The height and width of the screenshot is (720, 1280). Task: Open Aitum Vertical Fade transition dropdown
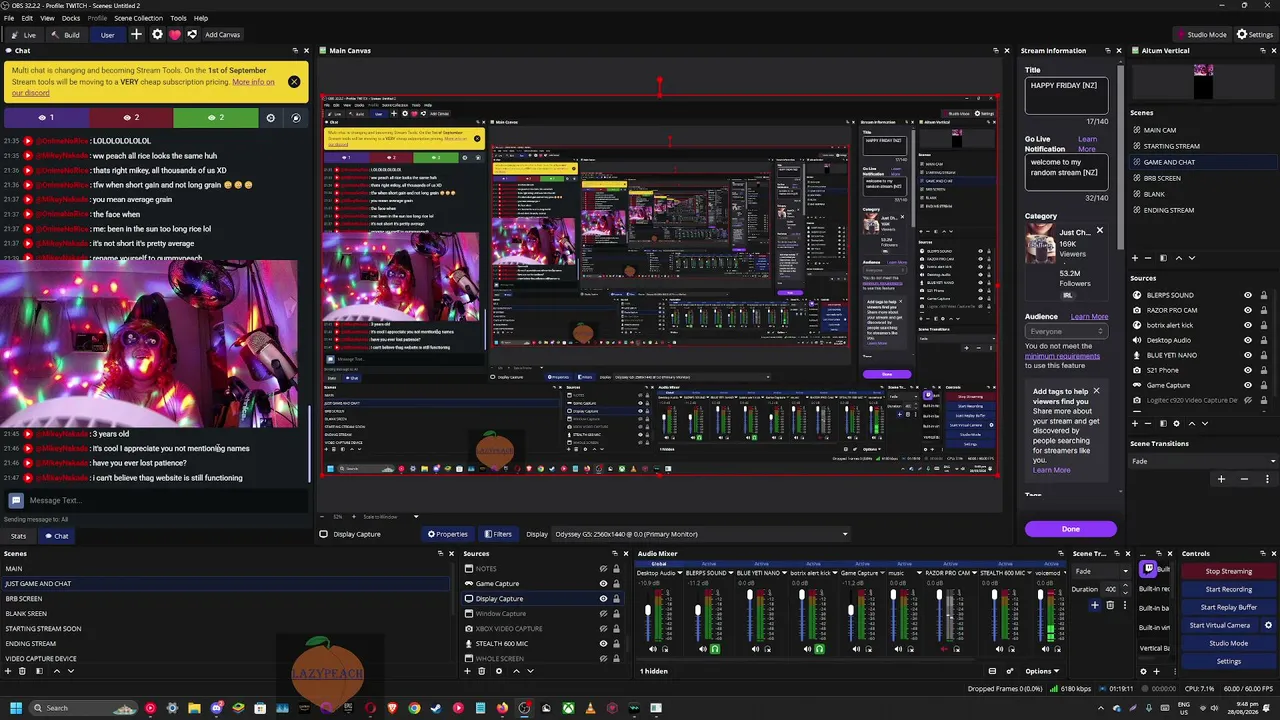point(1203,461)
